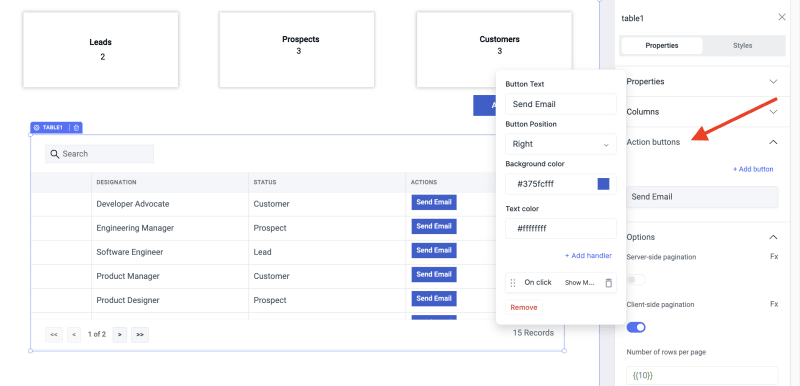This screenshot has height=386, width=800.
Task: Select the Customers card
Action: click(494, 49)
